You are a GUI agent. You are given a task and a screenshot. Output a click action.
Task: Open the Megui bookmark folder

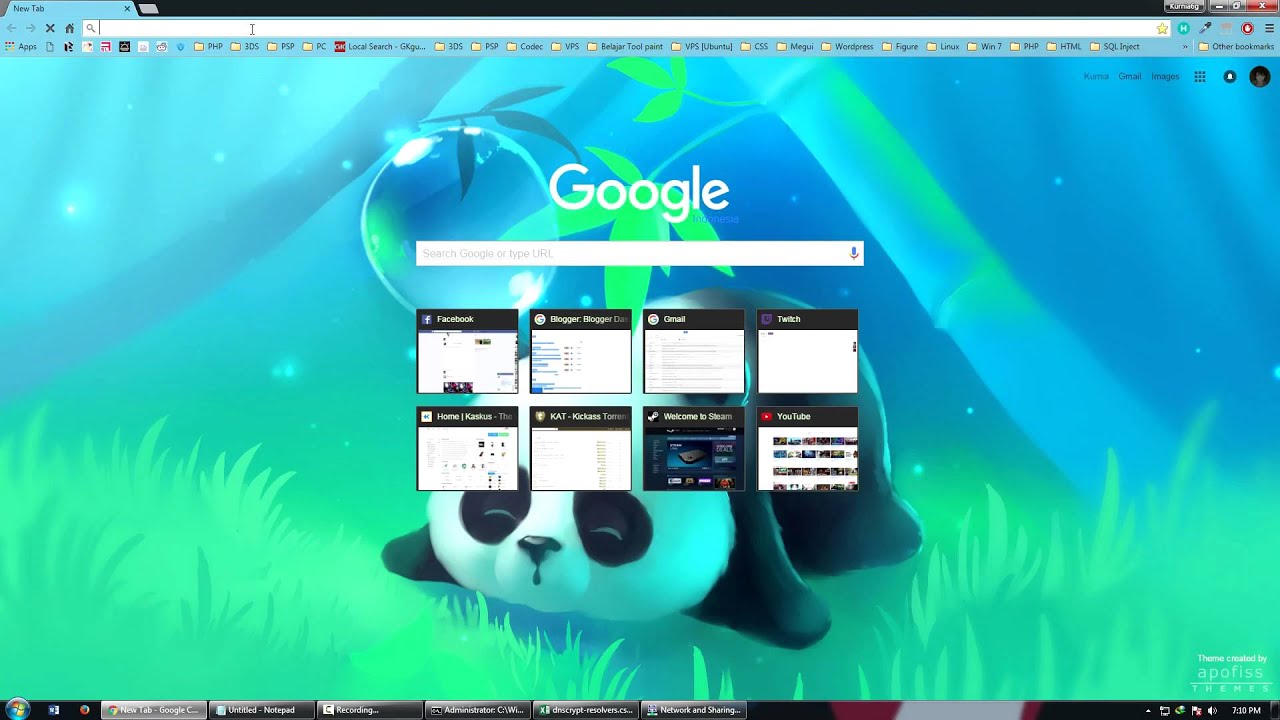[795, 47]
